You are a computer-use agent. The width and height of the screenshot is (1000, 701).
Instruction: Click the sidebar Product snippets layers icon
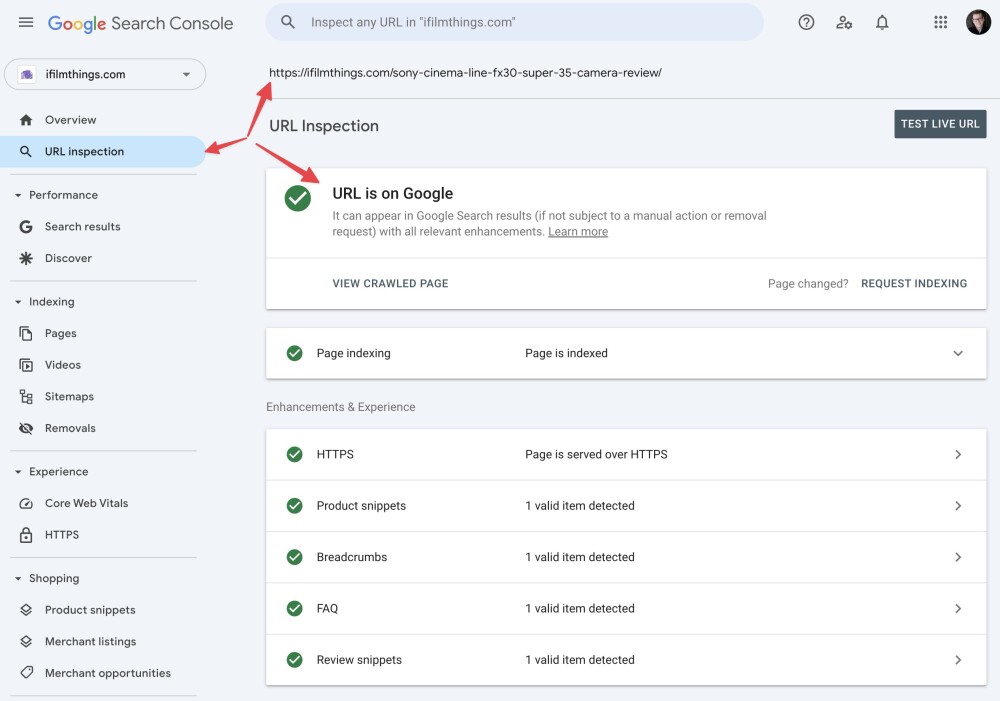tap(26, 610)
